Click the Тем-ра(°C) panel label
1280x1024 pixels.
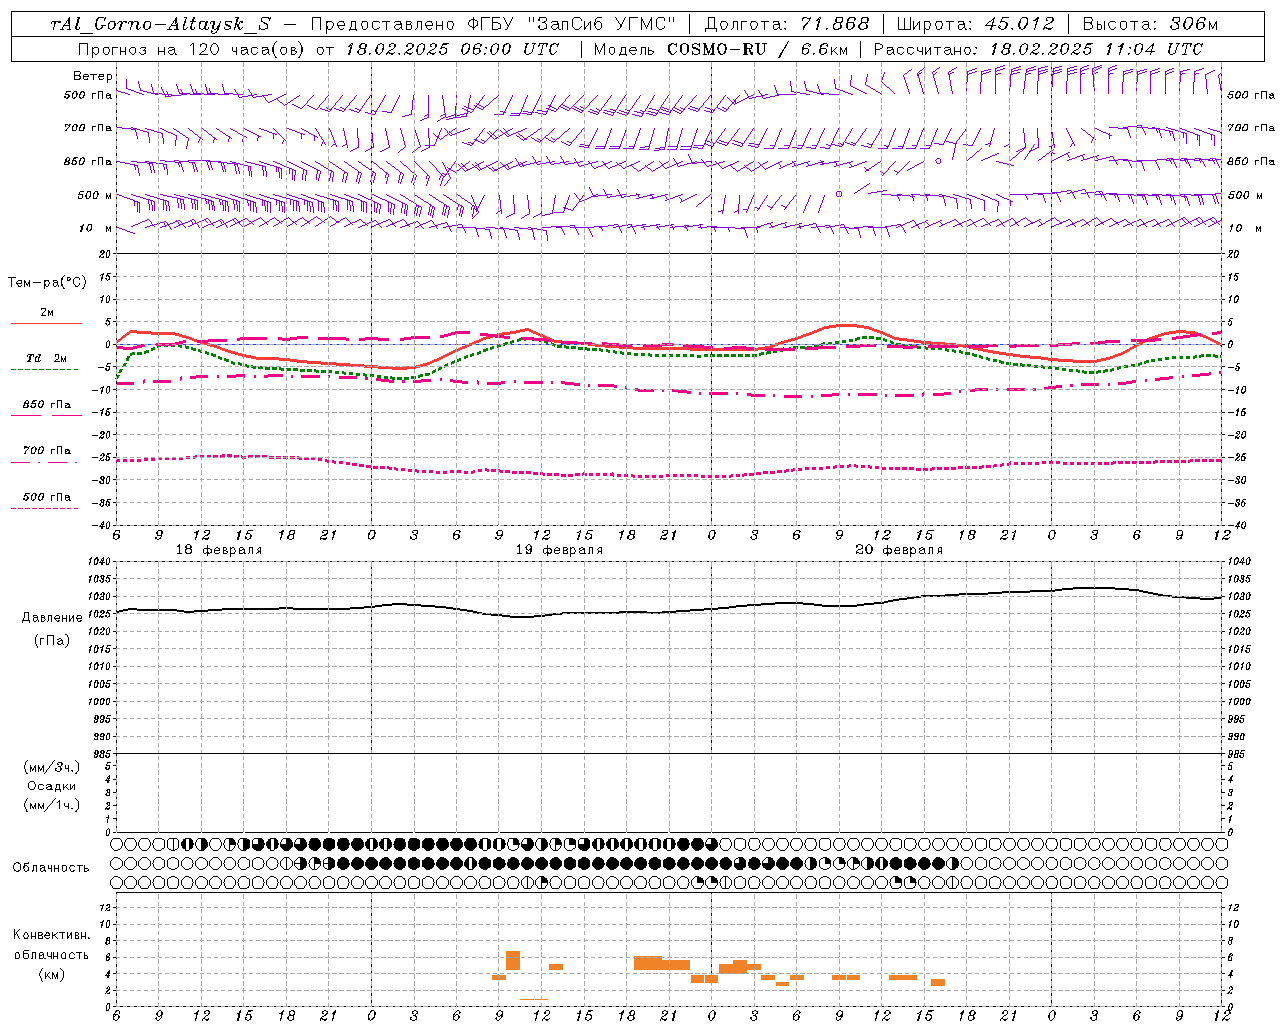(47, 282)
